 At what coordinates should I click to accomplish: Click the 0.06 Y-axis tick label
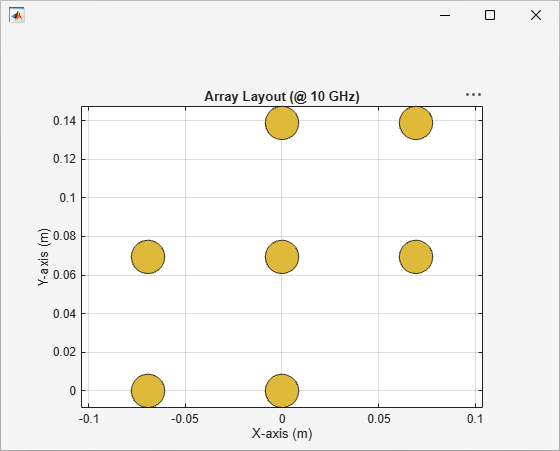tap(64, 275)
